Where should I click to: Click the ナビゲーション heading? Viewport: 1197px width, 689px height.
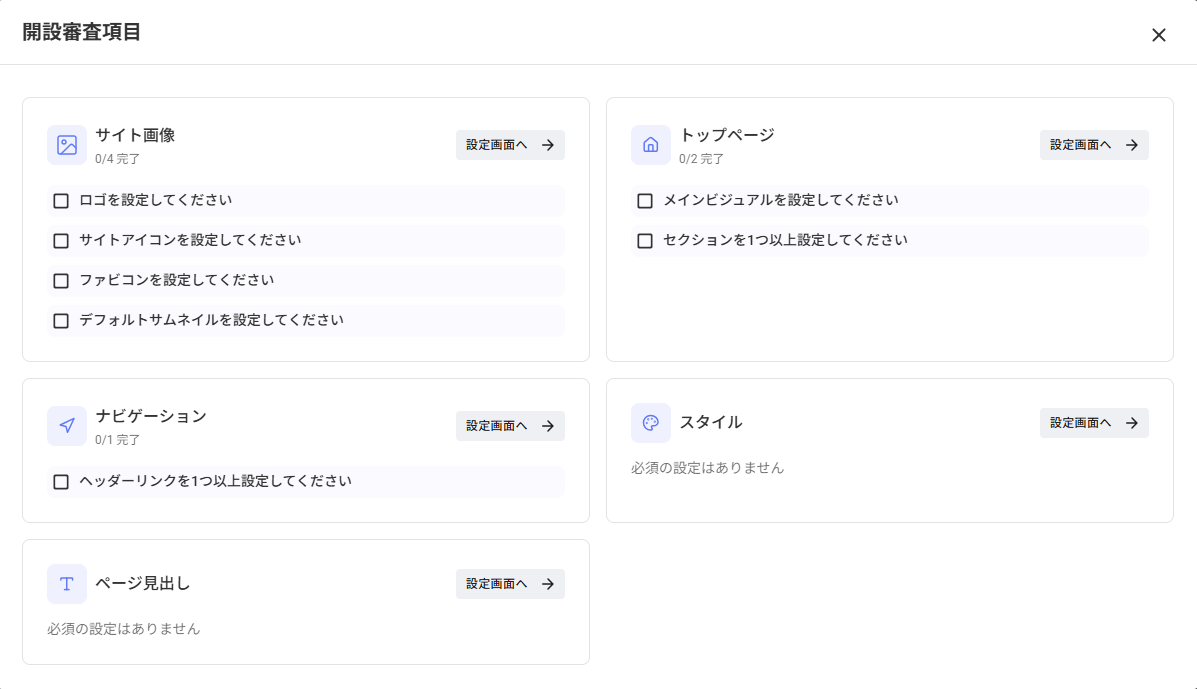point(151,416)
